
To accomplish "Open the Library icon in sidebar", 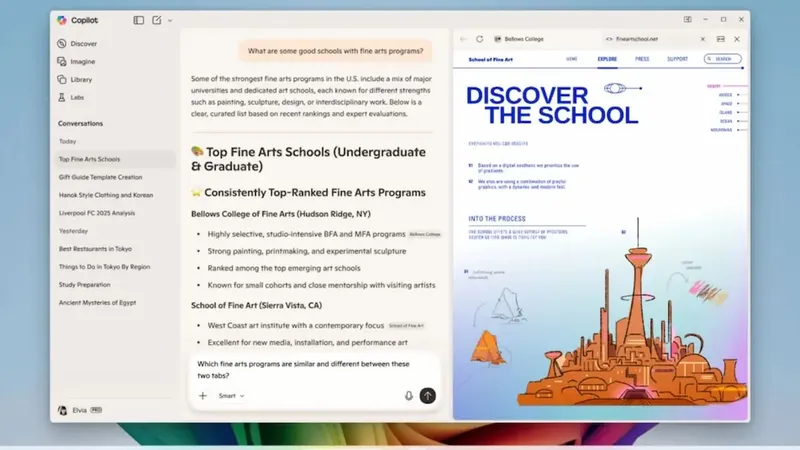I will click(62, 80).
